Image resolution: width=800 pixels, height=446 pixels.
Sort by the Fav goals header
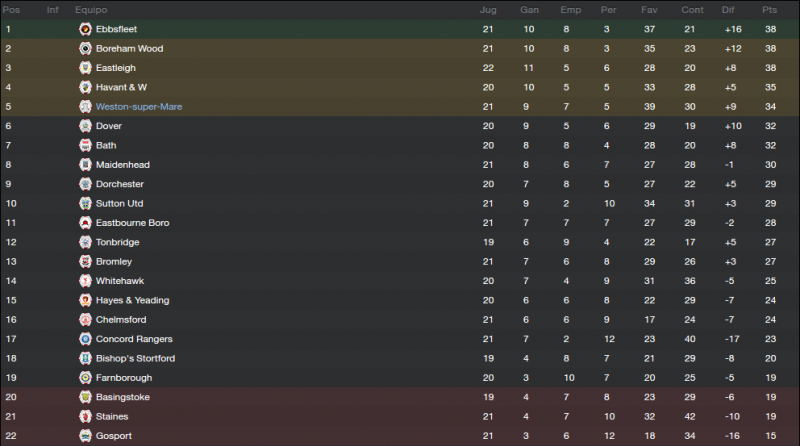click(649, 10)
